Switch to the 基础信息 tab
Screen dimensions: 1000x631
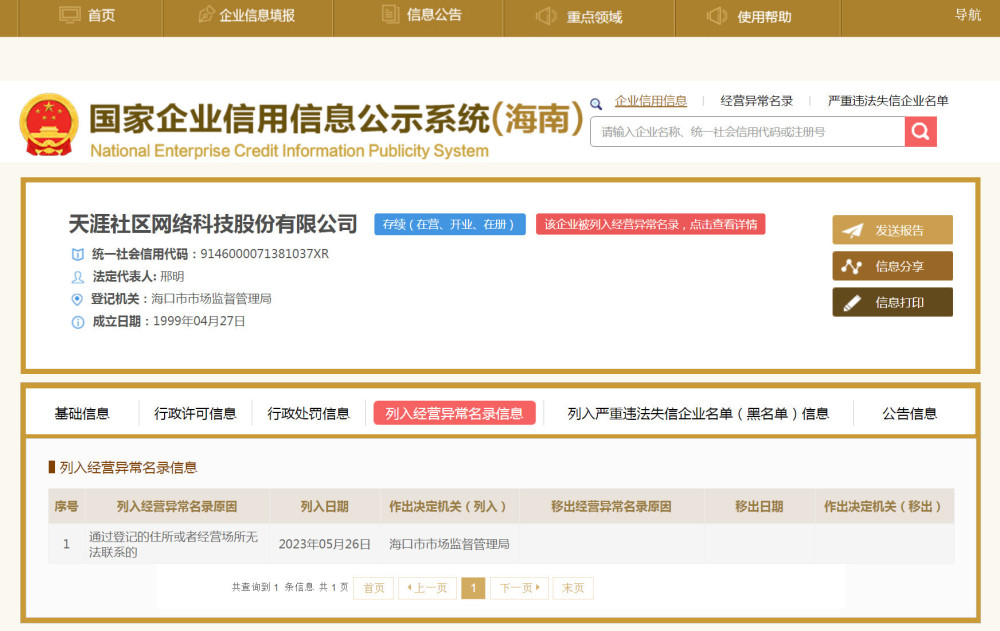point(82,413)
